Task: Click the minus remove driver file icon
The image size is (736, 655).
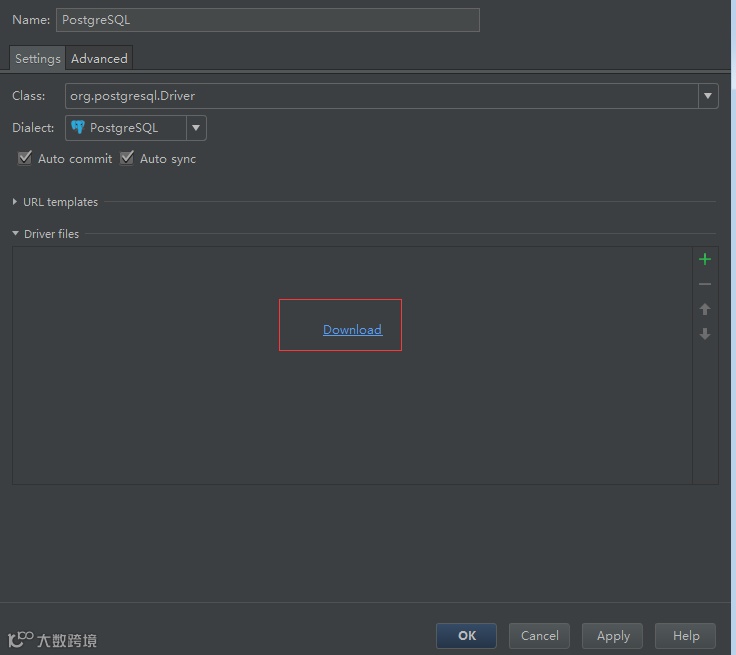Action: pos(705,284)
